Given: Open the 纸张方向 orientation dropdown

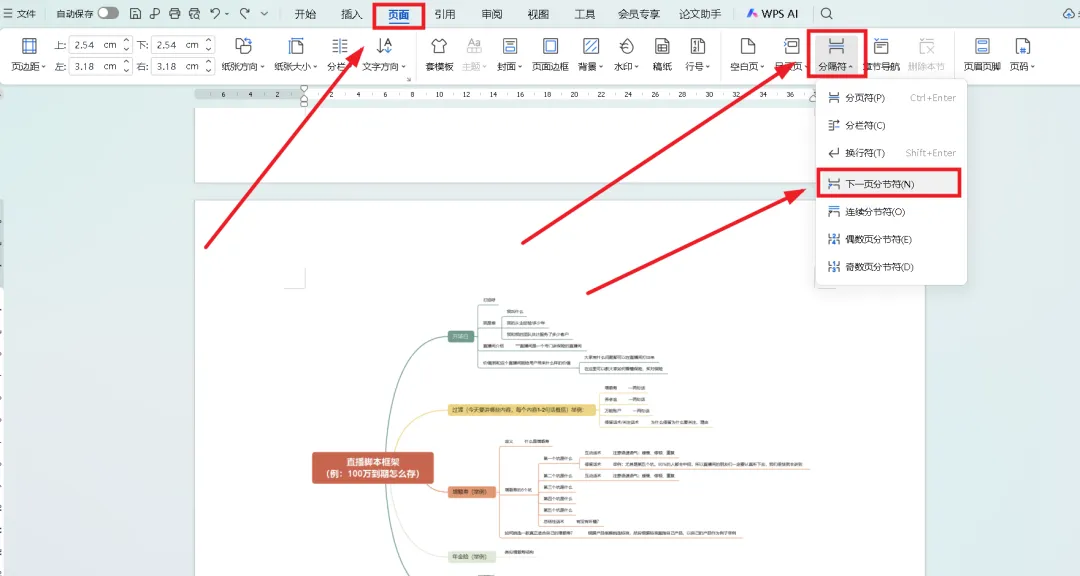Looking at the screenshot, I should pyautogui.click(x=243, y=54).
